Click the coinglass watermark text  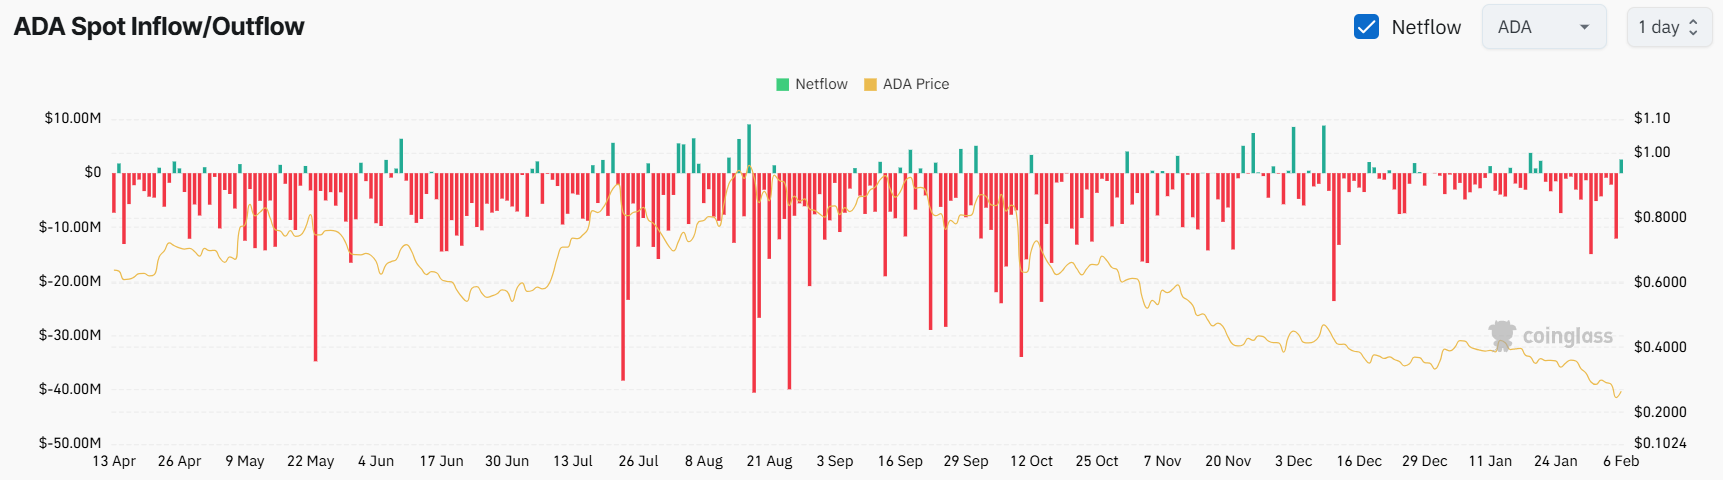tap(1567, 337)
